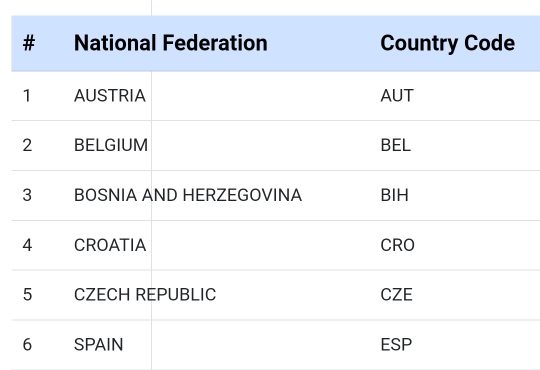Click the Country Code column header
Image resolution: width=540 pixels, height=370 pixels.
[447, 43]
